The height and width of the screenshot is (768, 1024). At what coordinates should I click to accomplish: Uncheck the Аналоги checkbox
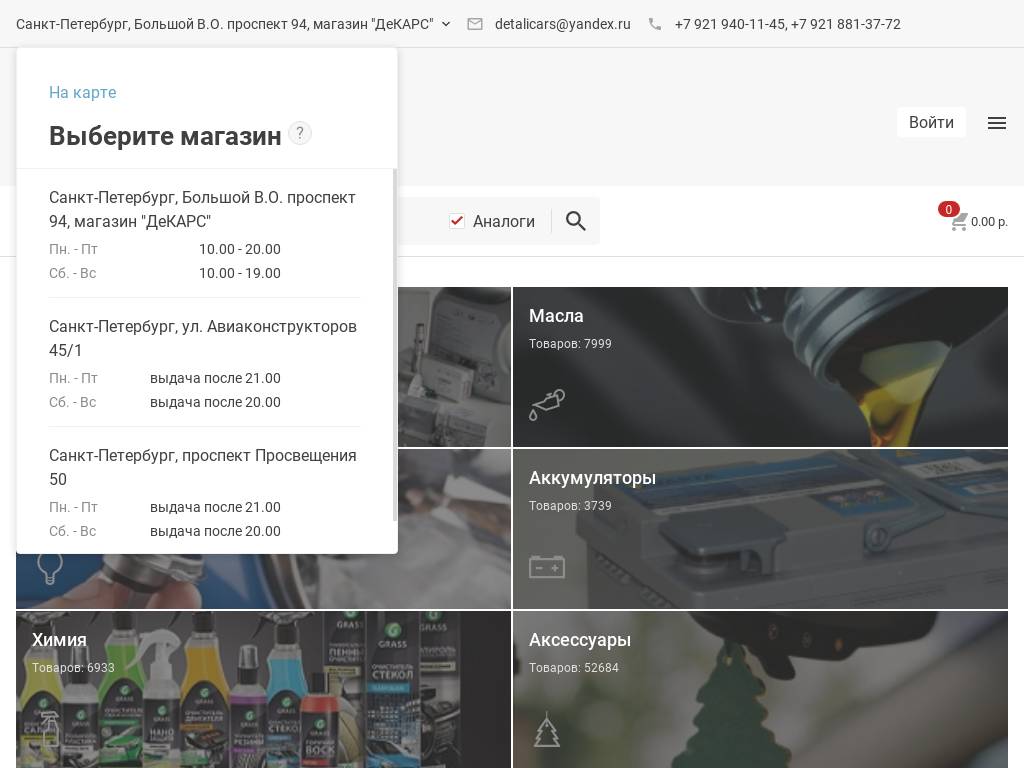pos(457,221)
